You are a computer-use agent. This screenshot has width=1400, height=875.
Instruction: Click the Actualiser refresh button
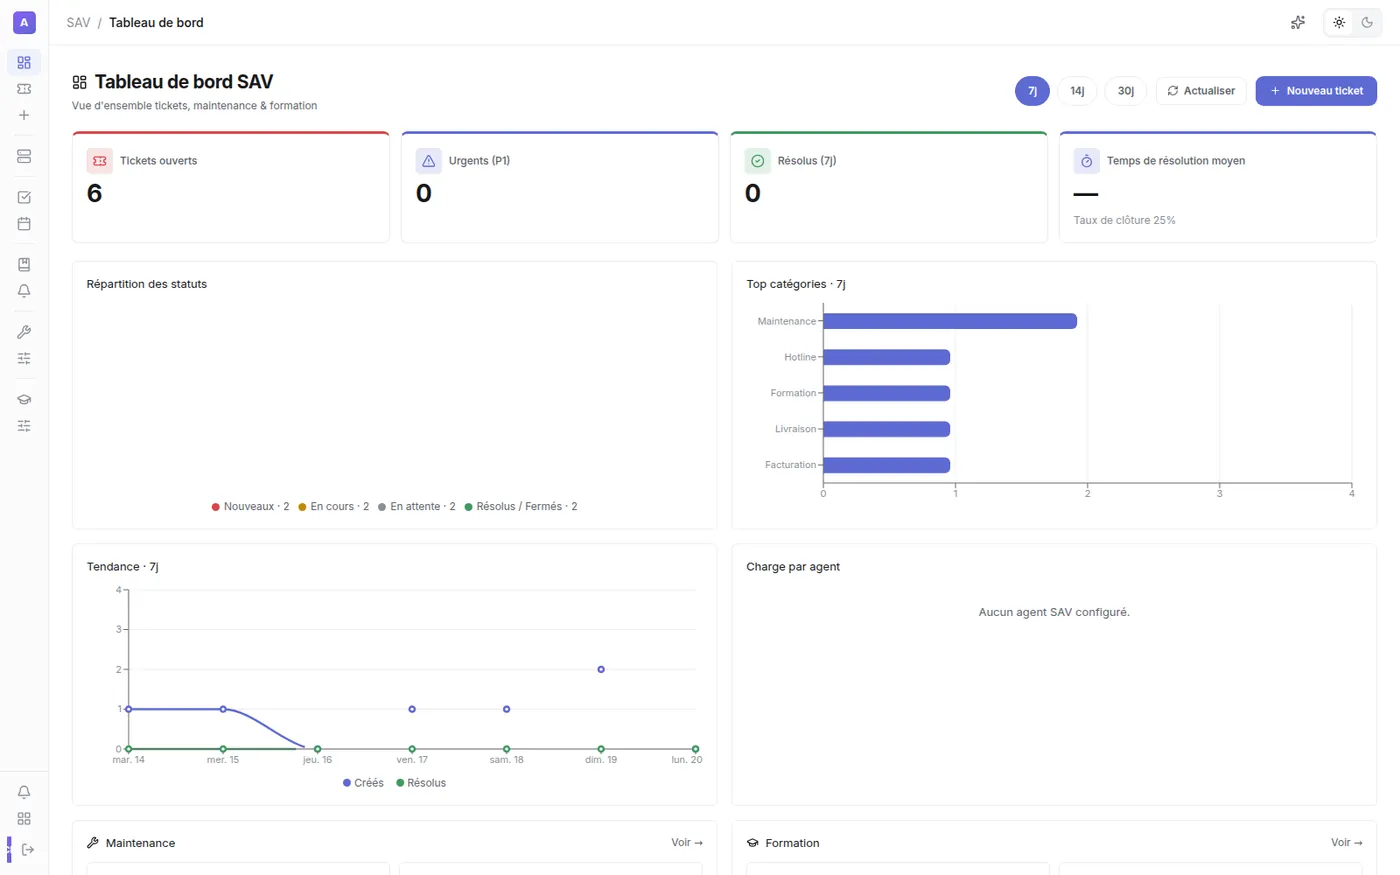click(x=1201, y=91)
